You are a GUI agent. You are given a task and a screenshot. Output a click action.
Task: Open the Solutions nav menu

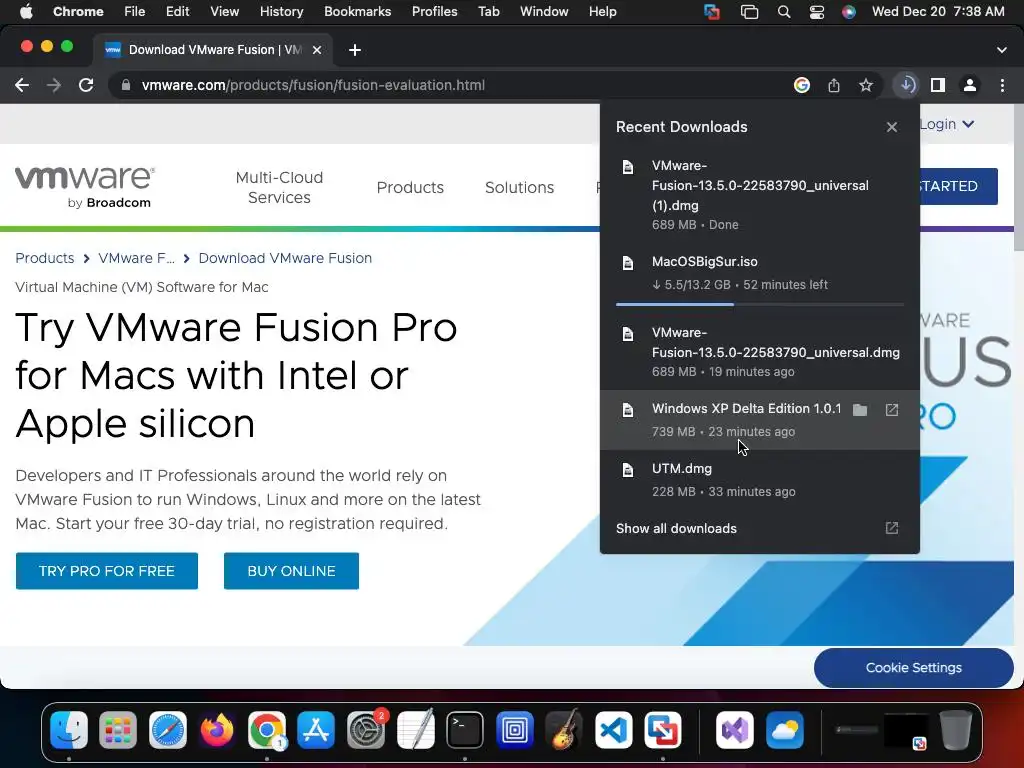pyautogui.click(x=519, y=187)
